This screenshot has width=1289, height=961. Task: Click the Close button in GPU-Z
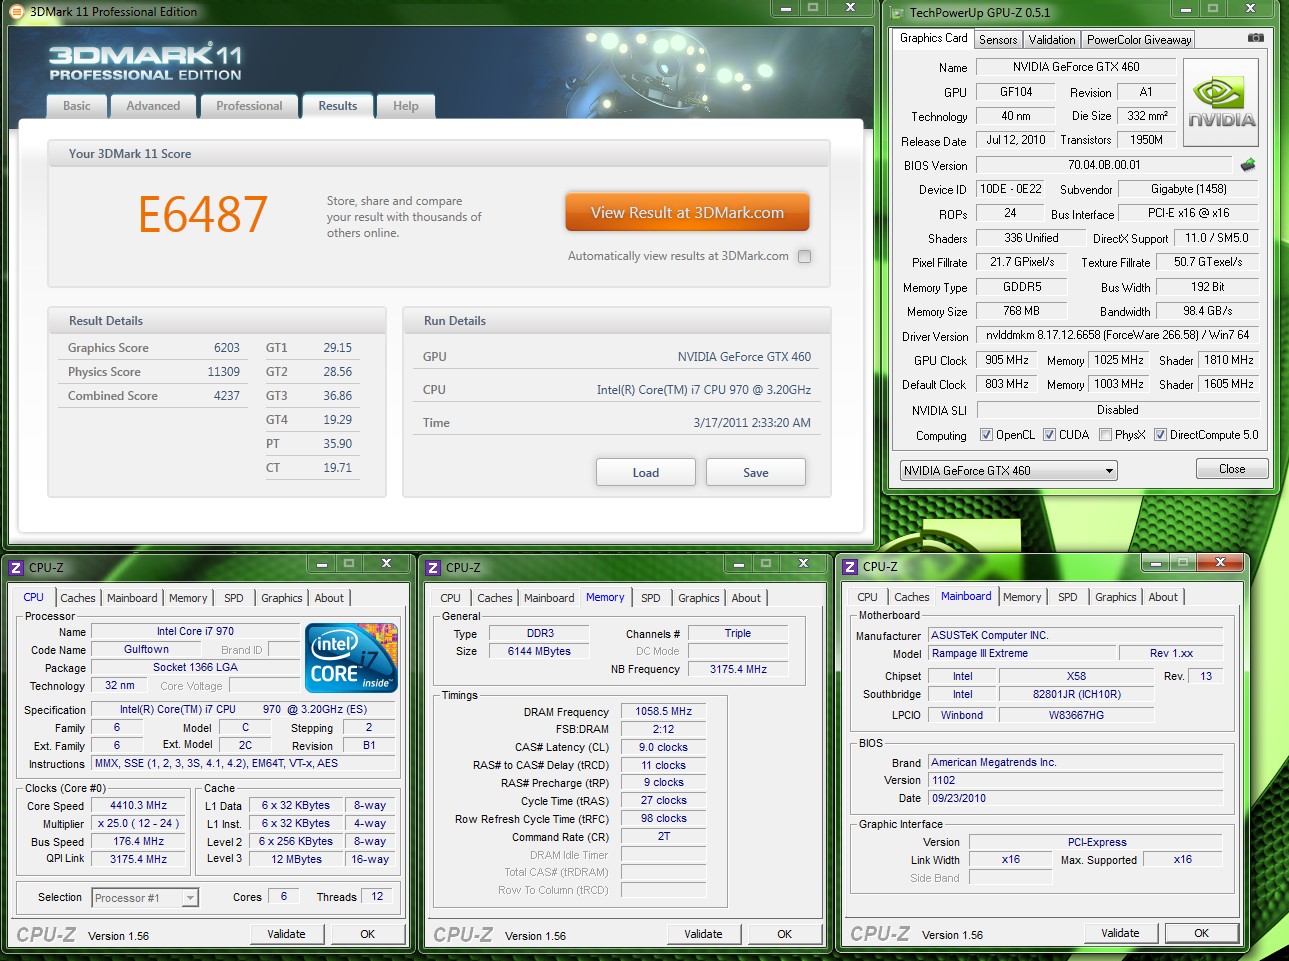click(1232, 469)
